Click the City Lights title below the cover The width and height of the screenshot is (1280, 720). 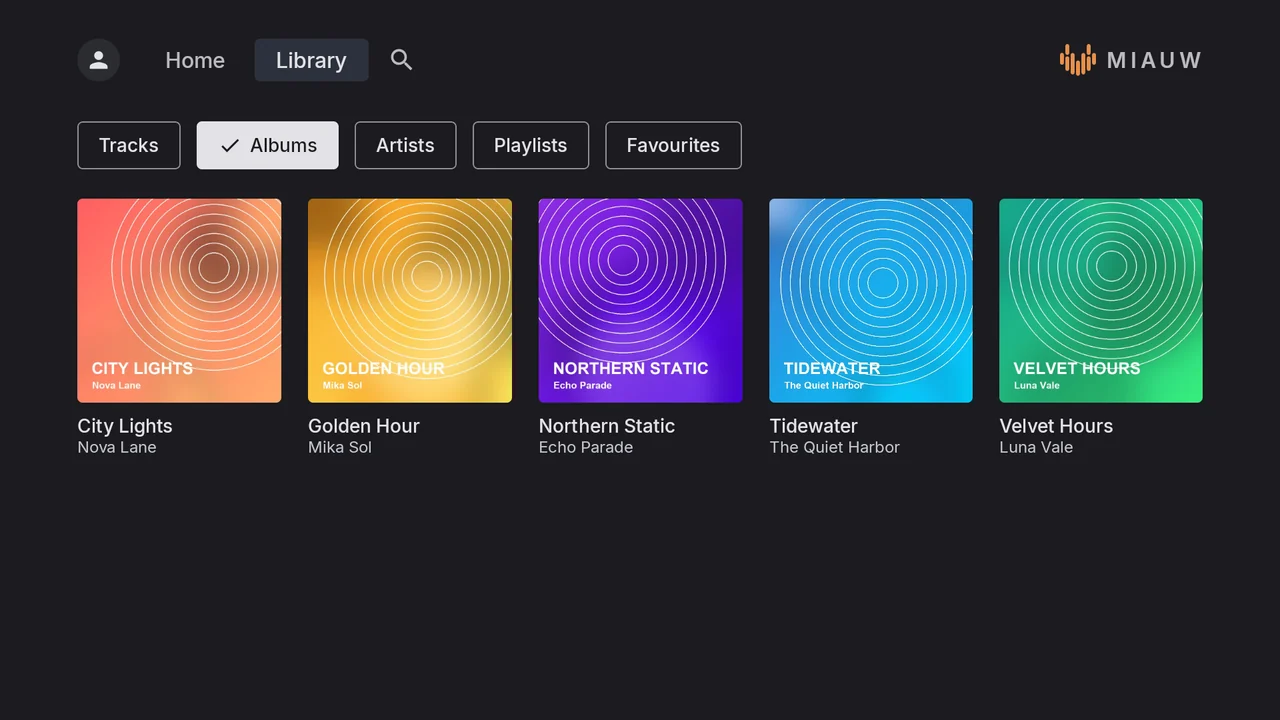tap(125, 426)
